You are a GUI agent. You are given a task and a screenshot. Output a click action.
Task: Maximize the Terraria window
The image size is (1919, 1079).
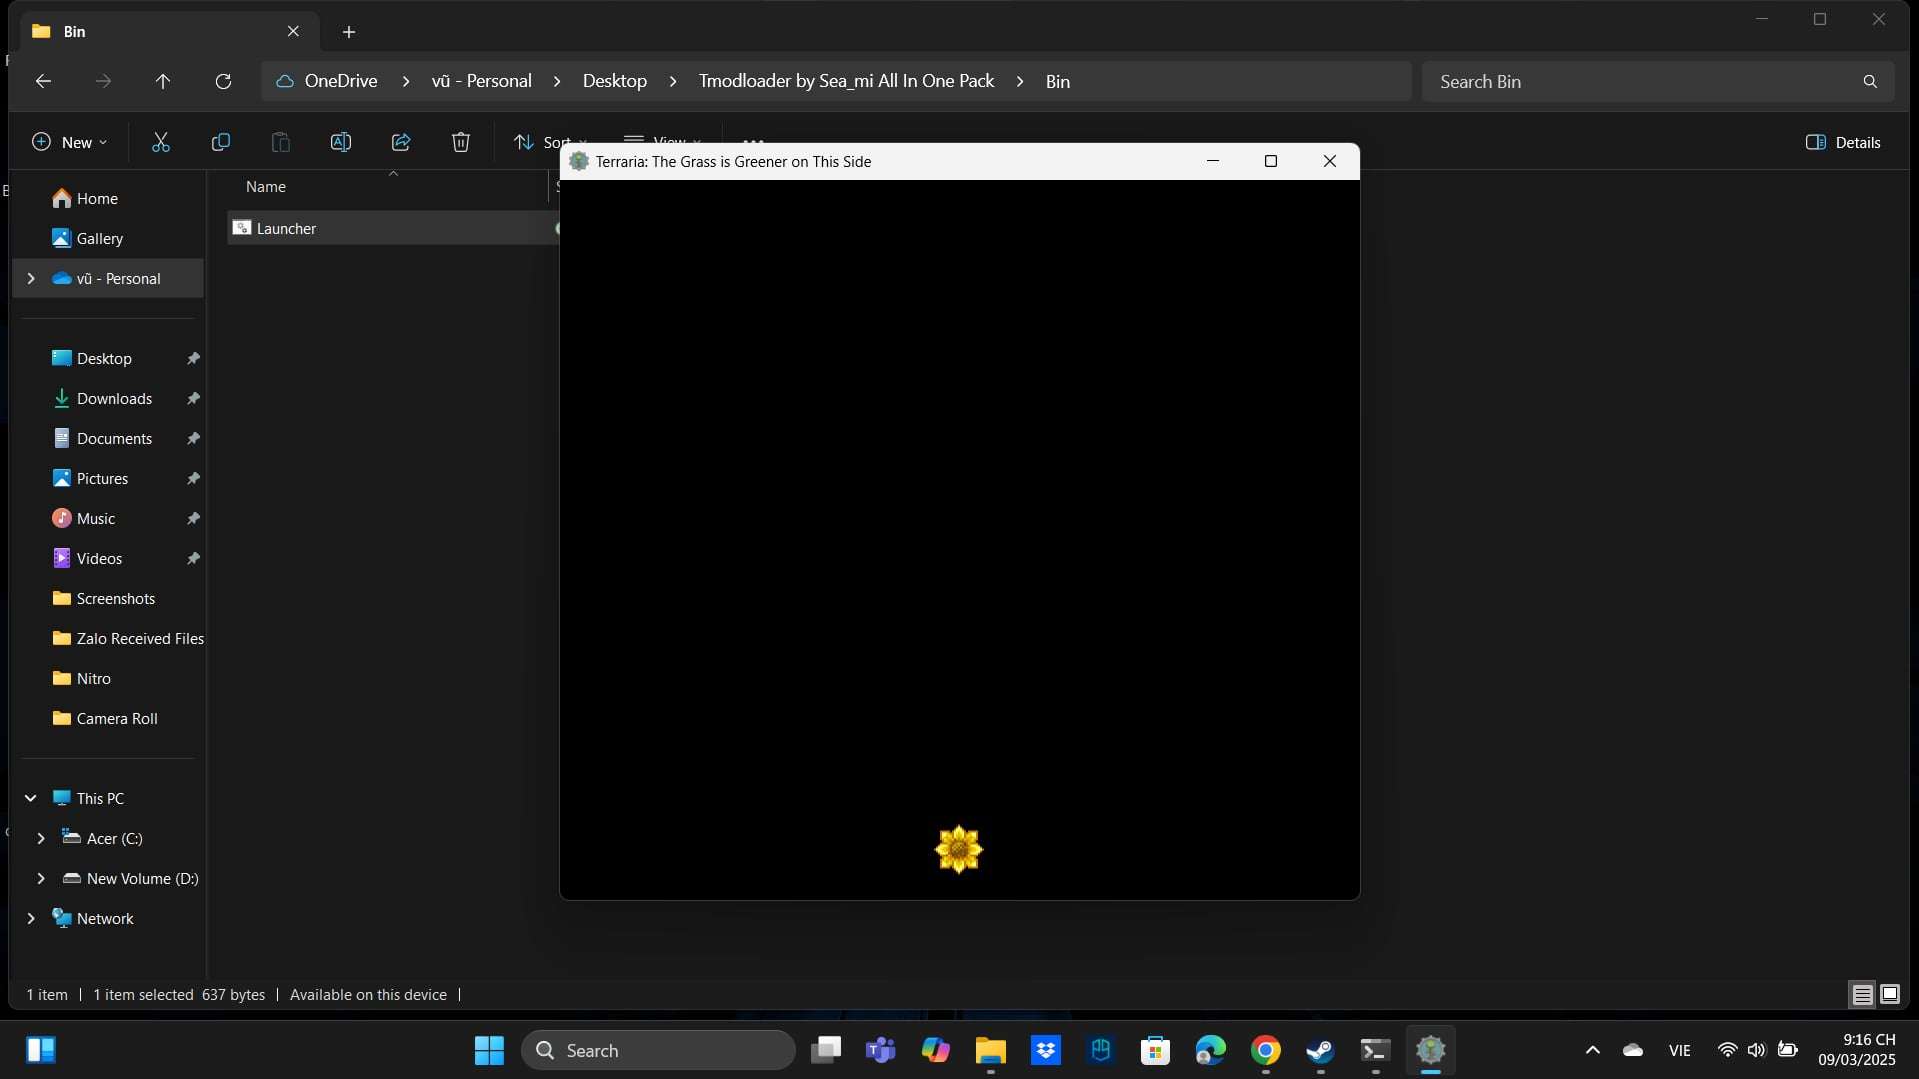(1270, 161)
